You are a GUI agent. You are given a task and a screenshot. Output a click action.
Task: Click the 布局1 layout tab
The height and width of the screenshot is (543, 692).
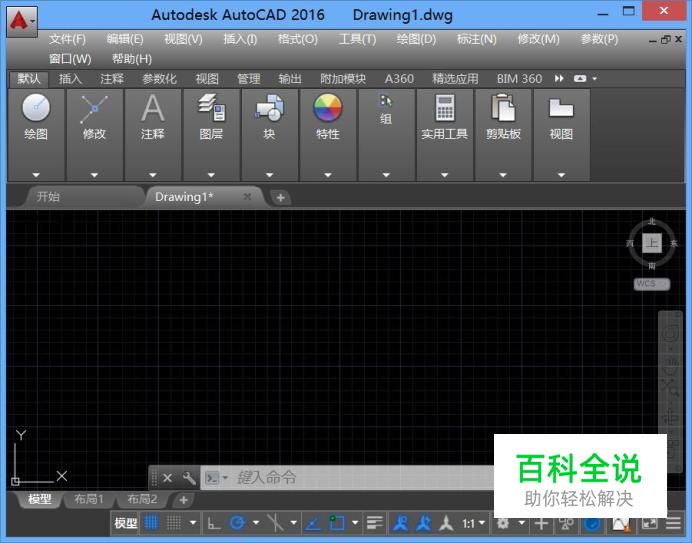point(89,499)
